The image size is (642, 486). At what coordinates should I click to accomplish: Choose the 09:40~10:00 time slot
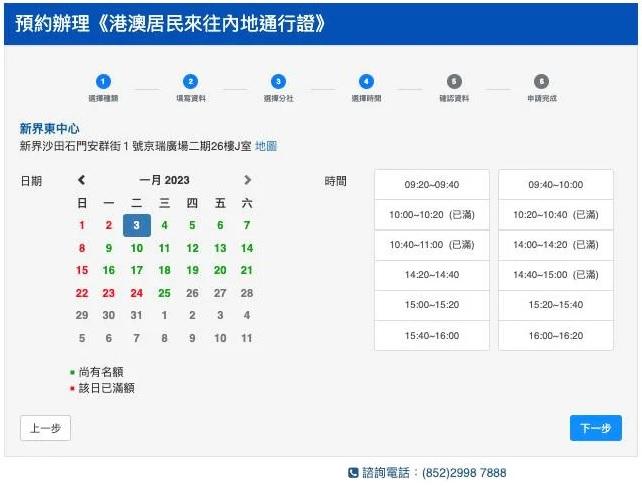(555, 185)
